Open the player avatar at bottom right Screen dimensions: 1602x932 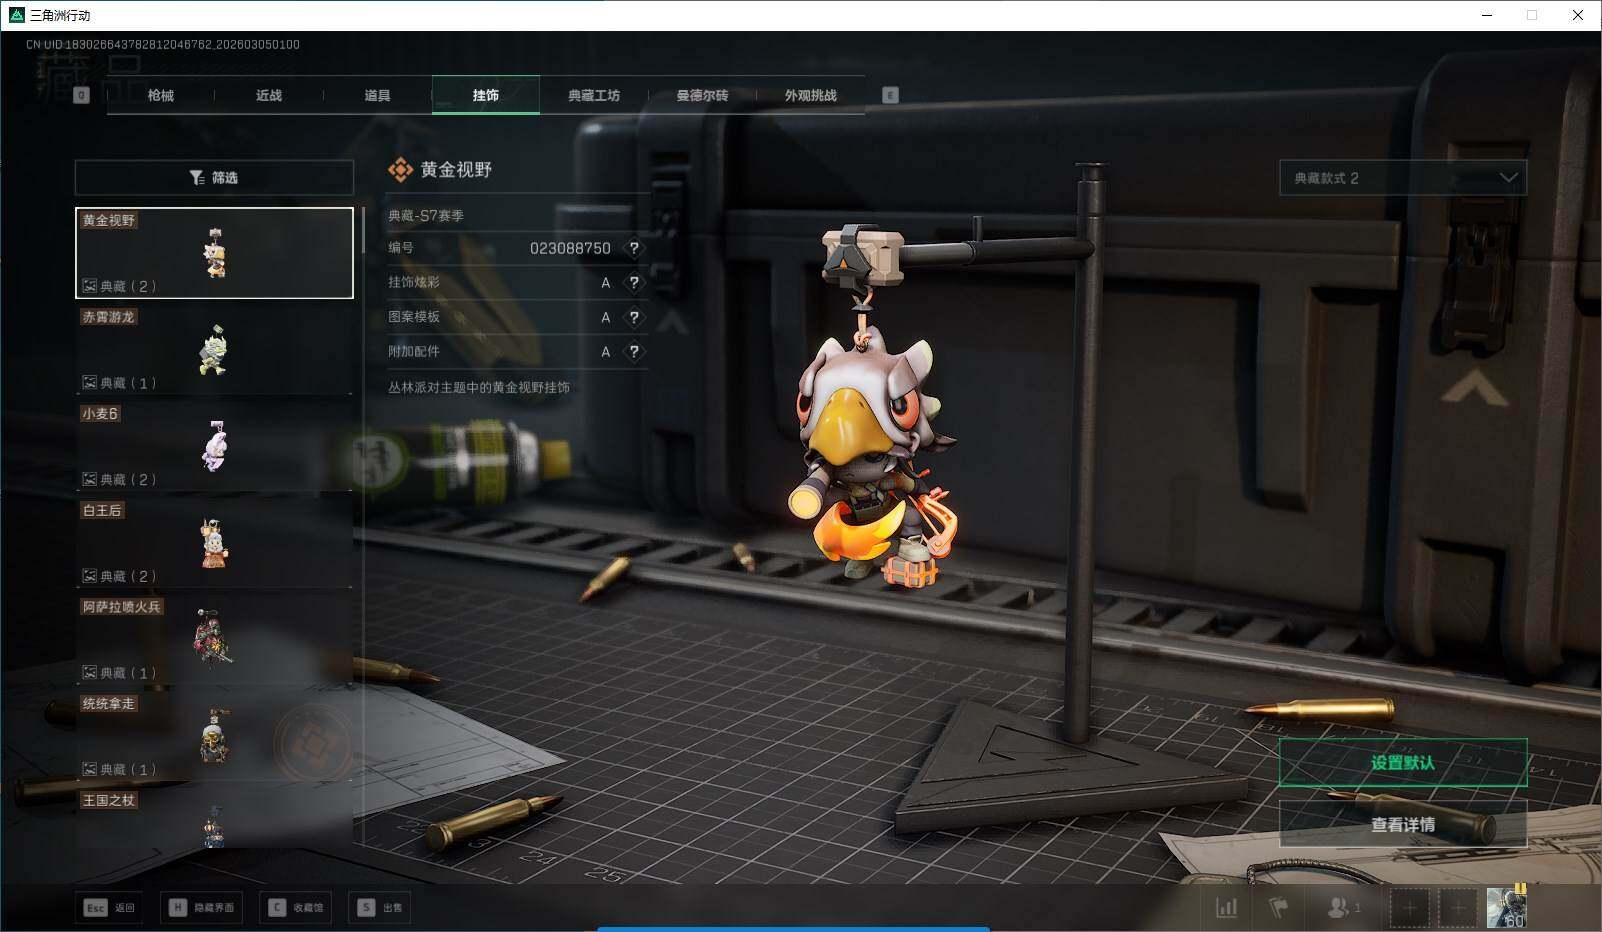(1507, 908)
